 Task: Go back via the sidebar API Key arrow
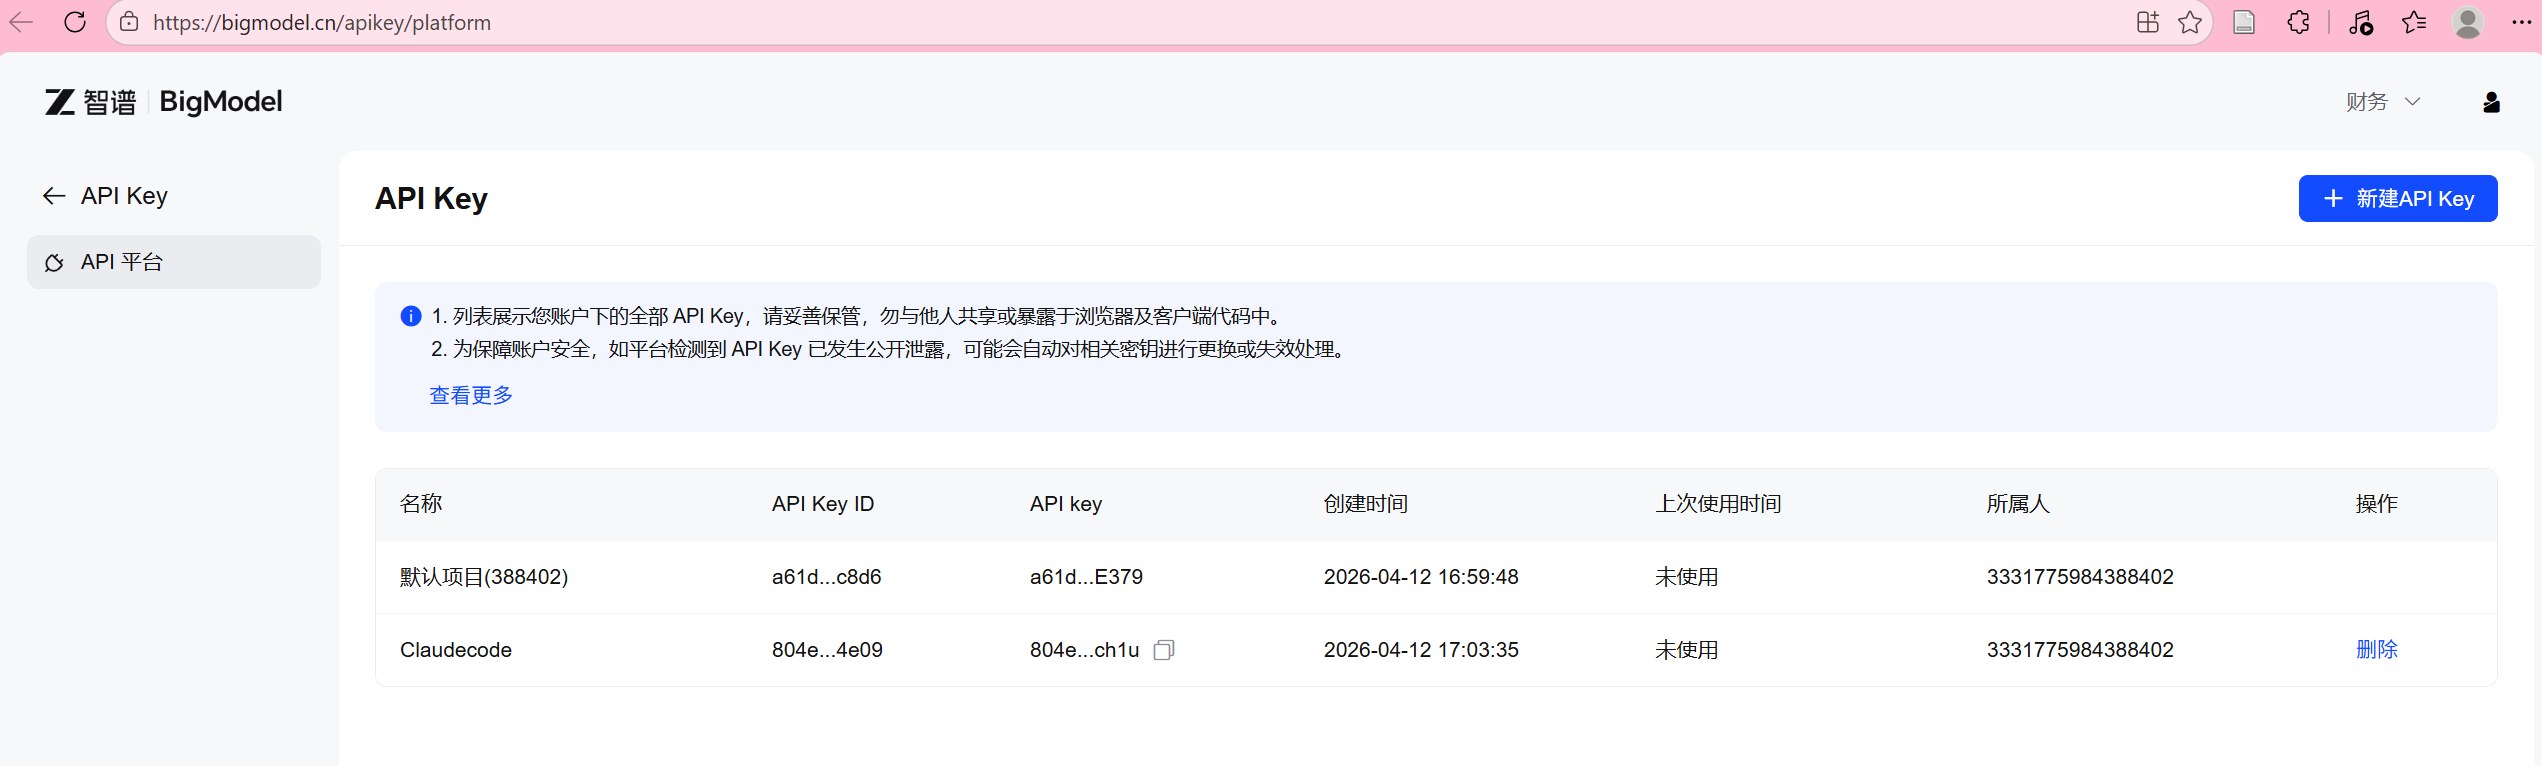tap(54, 196)
